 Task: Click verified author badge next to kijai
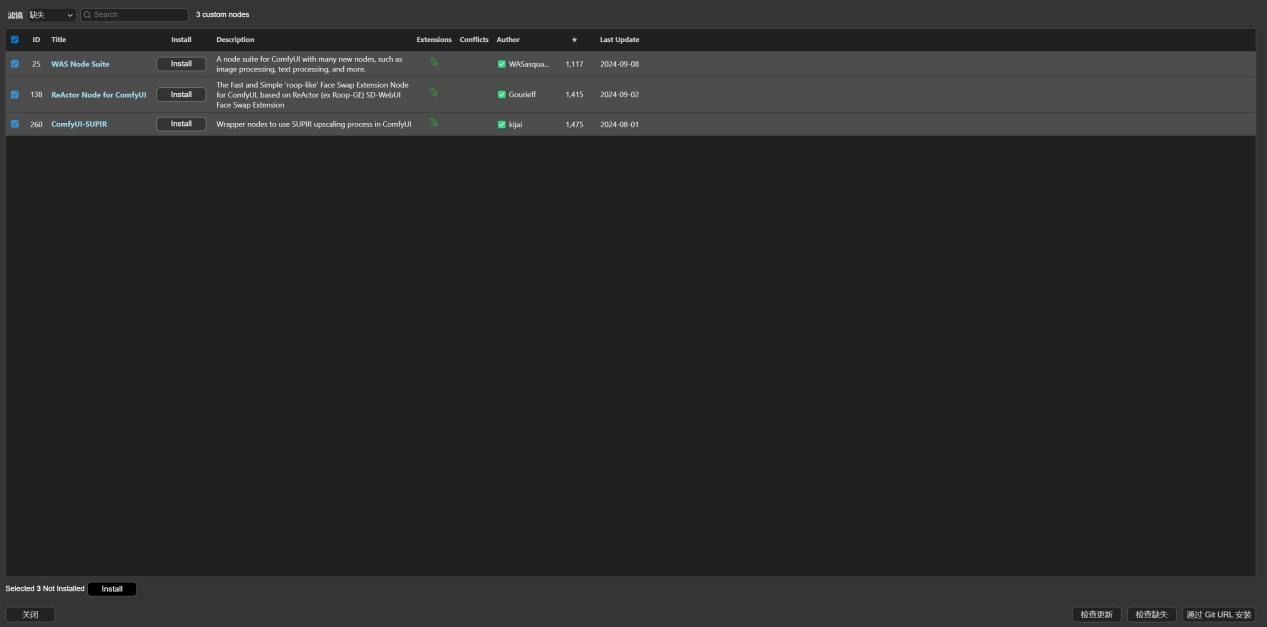coord(502,125)
